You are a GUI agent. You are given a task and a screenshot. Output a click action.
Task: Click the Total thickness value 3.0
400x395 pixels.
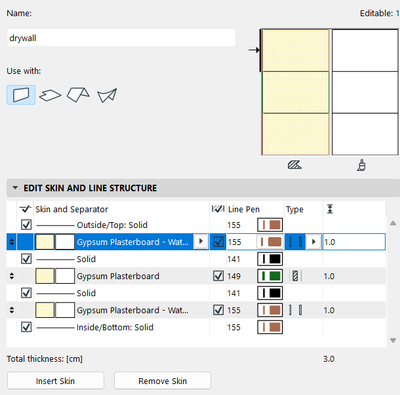[x=329, y=359]
